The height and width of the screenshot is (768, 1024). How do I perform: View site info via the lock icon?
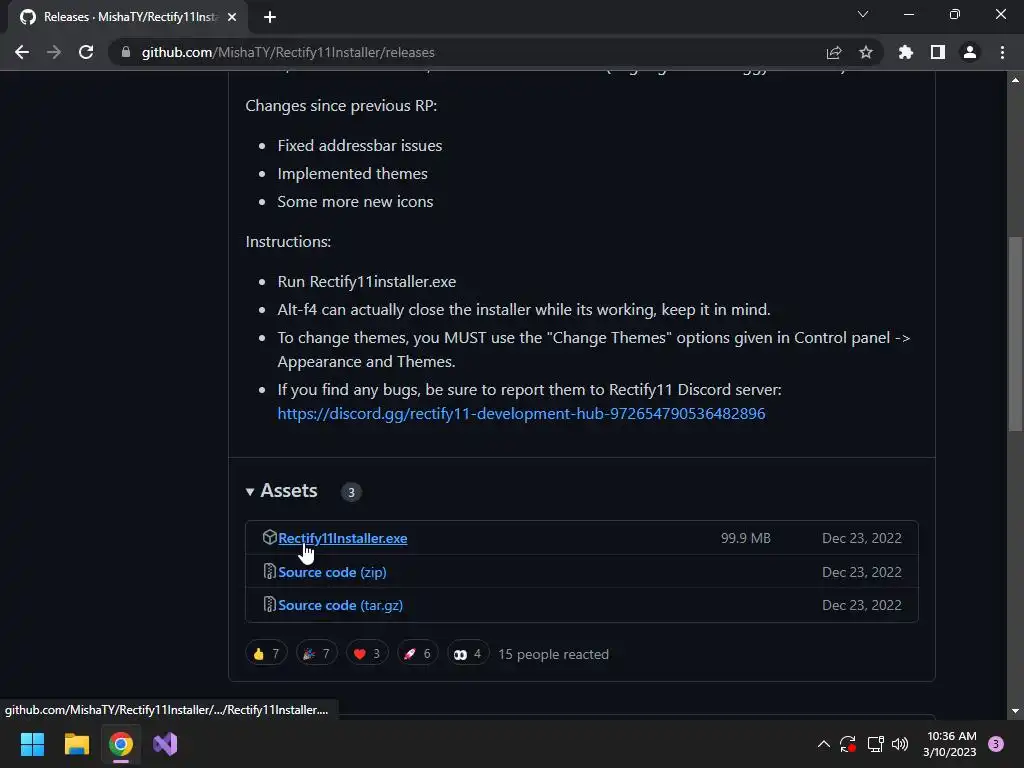126,52
